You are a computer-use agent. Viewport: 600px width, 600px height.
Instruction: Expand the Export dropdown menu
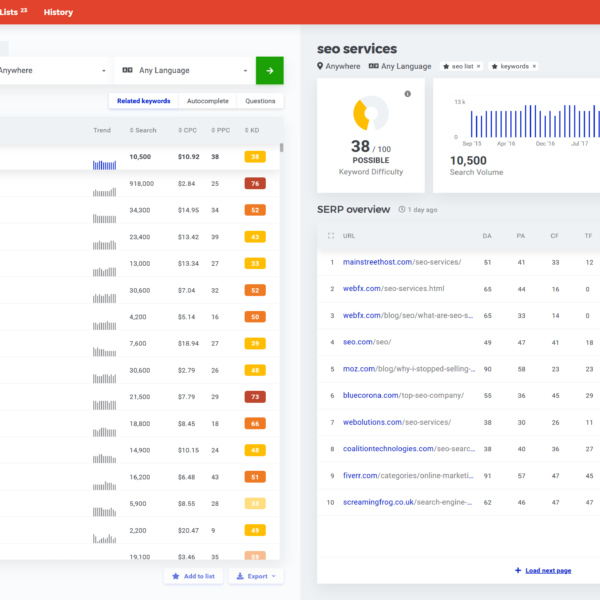pyautogui.click(x=256, y=576)
